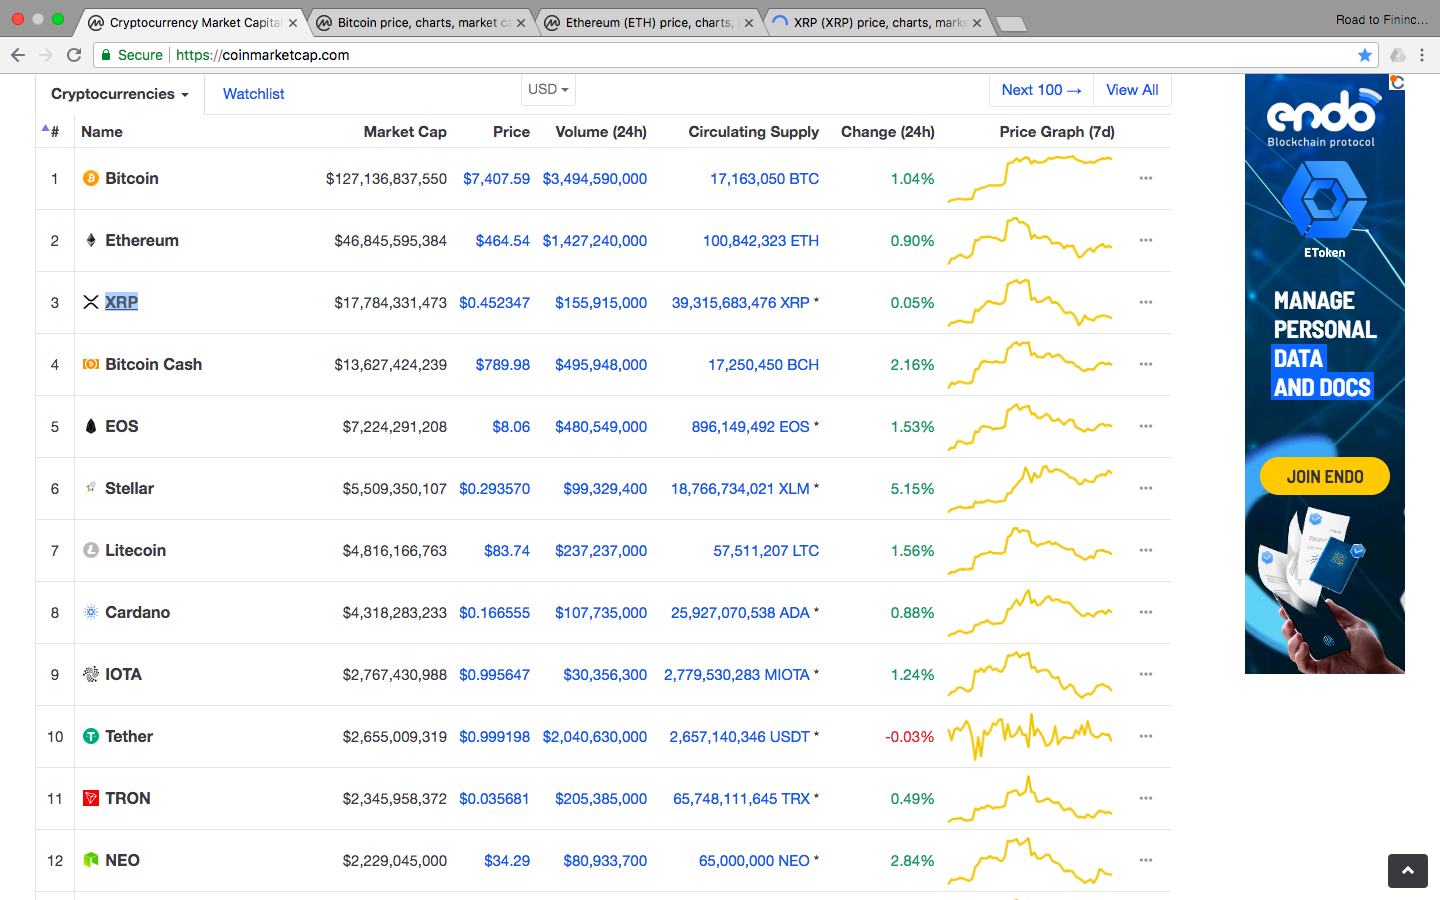Sort by Volume (24h) column header

(x=601, y=132)
